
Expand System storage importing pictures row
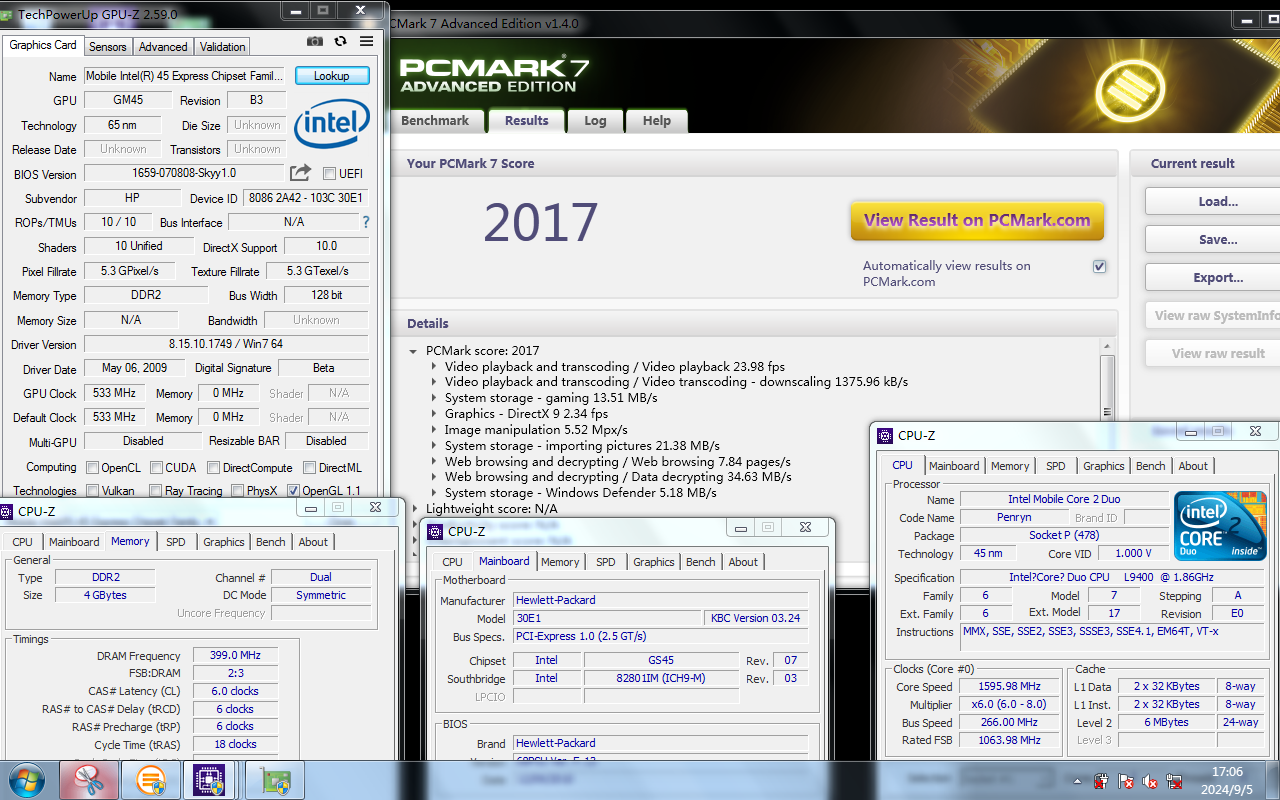(x=434, y=446)
